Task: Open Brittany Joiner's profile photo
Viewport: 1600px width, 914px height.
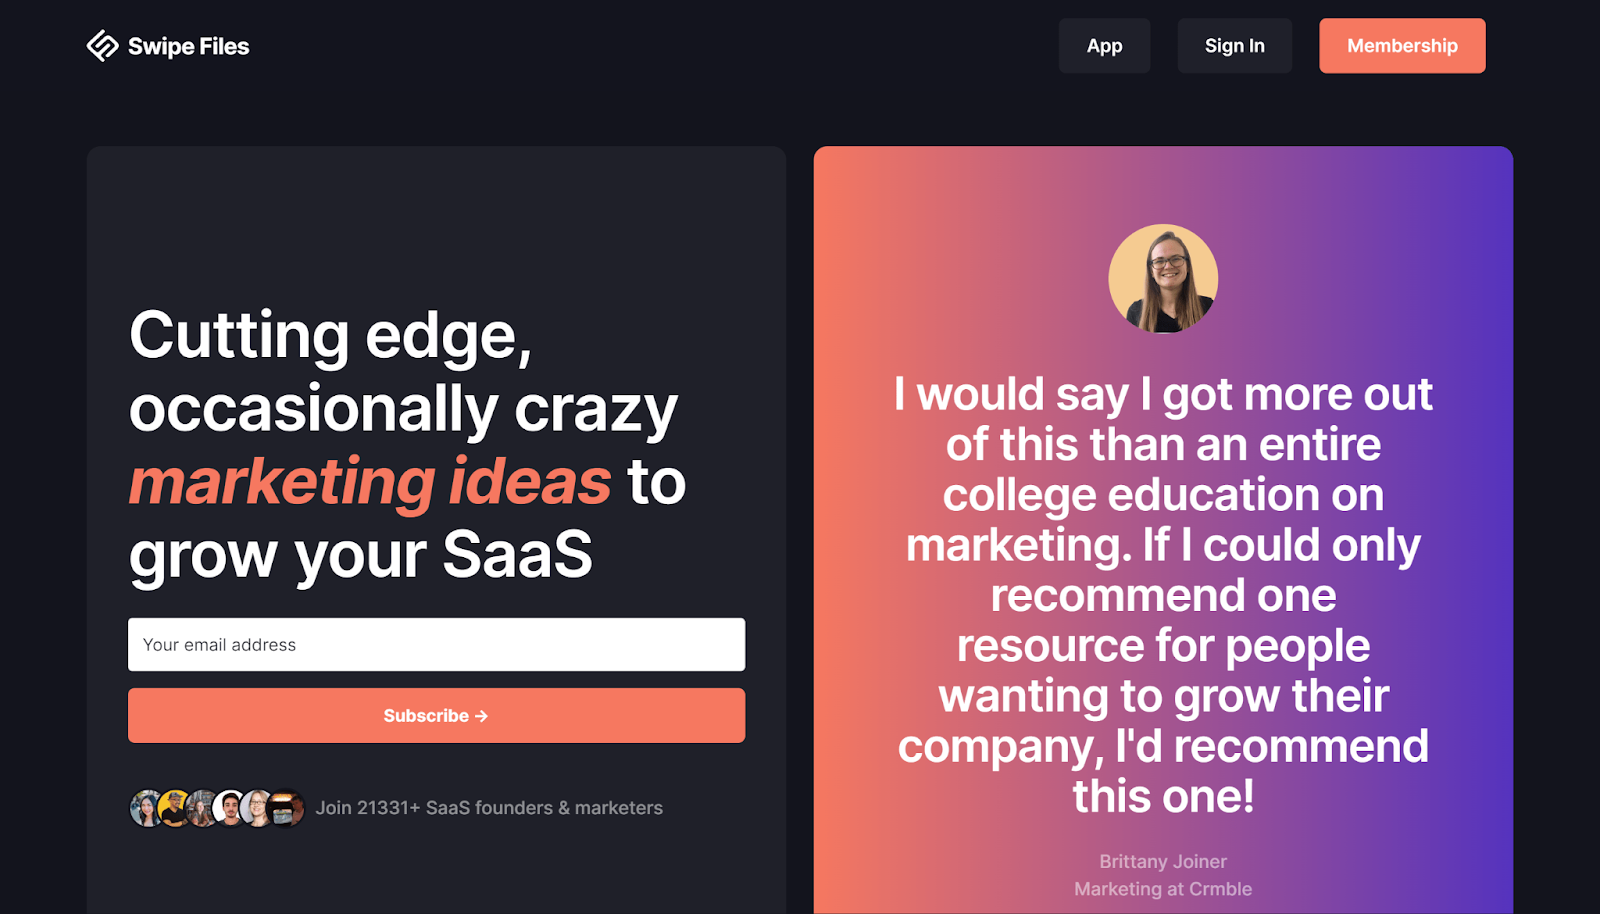Action: point(1163,278)
